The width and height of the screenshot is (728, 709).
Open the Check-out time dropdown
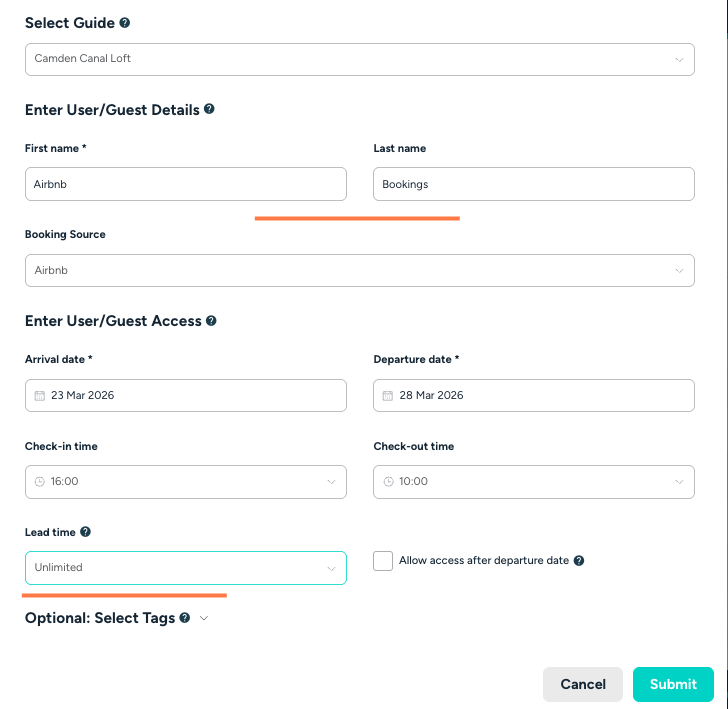534,481
